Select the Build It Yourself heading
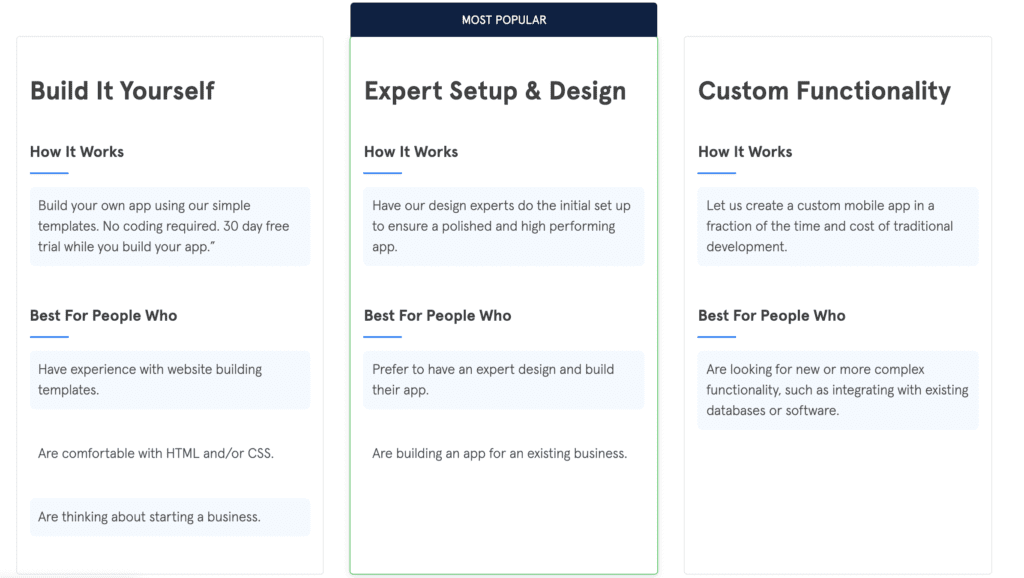The width and height of the screenshot is (1024, 578). tap(122, 91)
